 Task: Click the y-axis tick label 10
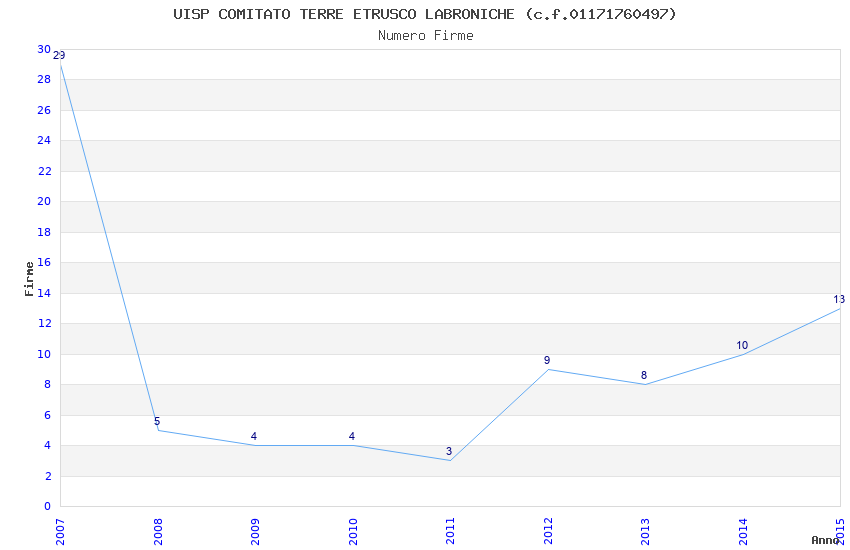(x=44, y=354)
